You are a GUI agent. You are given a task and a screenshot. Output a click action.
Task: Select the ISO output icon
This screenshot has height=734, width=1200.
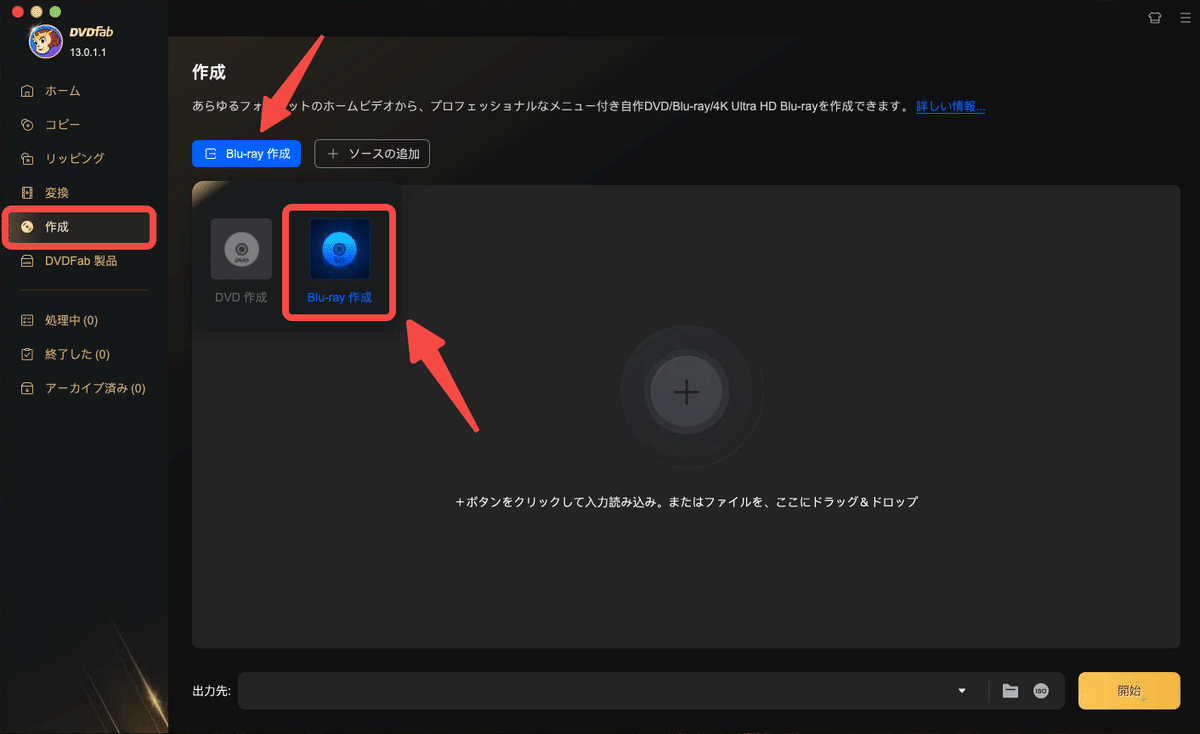pos(1041,691)
